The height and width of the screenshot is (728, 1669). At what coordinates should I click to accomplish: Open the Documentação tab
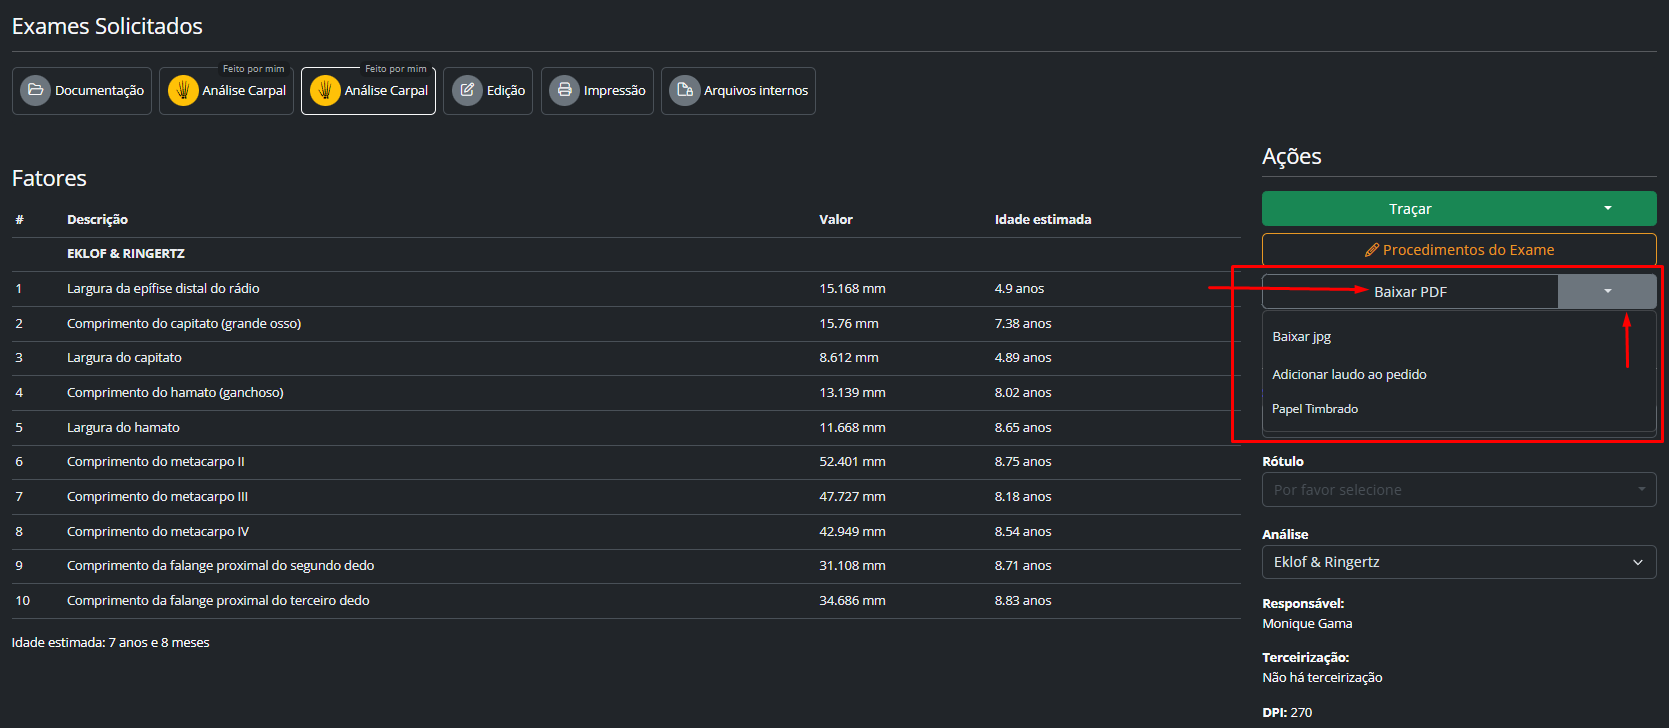point(82,91)
